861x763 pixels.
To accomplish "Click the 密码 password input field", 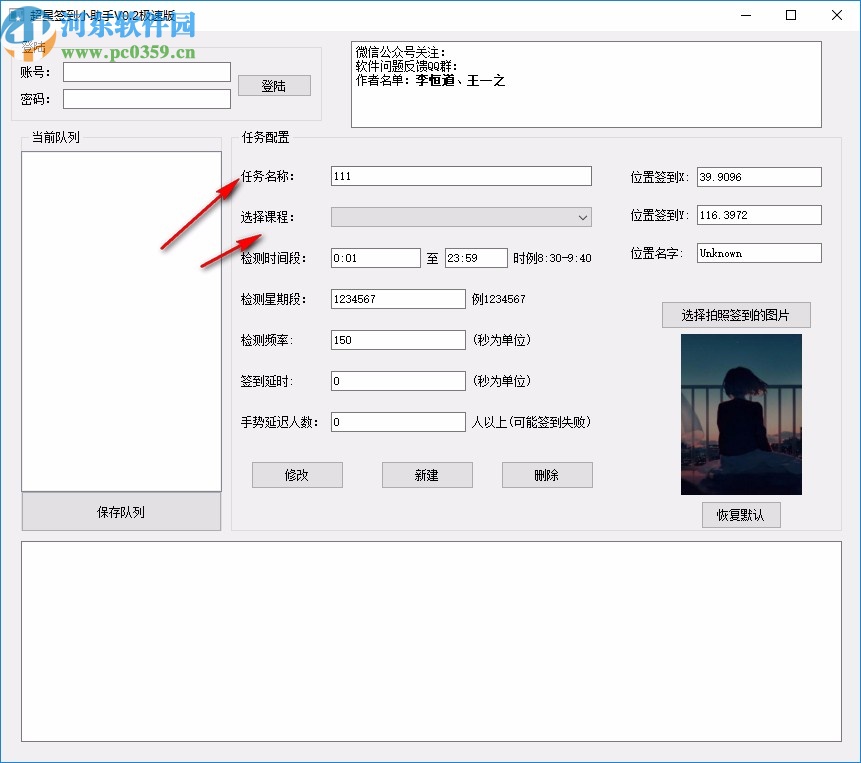I will point(146,98).
